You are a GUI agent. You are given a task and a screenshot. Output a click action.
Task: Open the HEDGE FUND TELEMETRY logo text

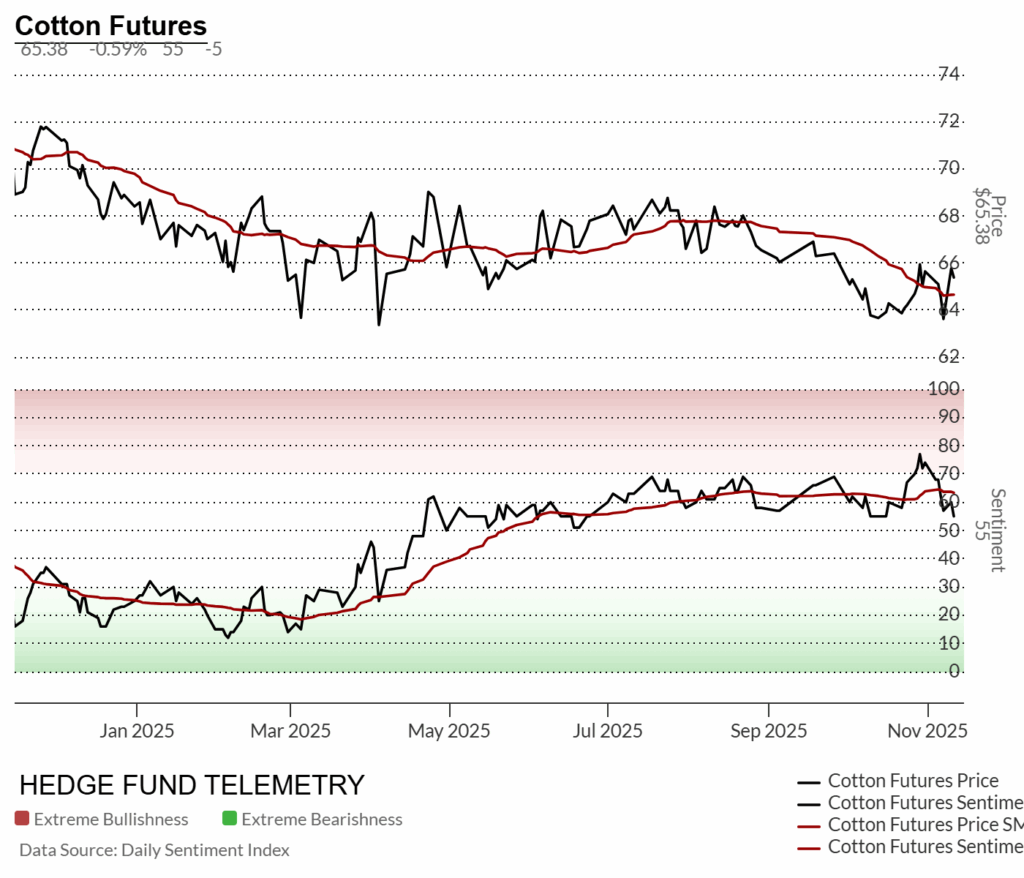(x=192, y=785)
